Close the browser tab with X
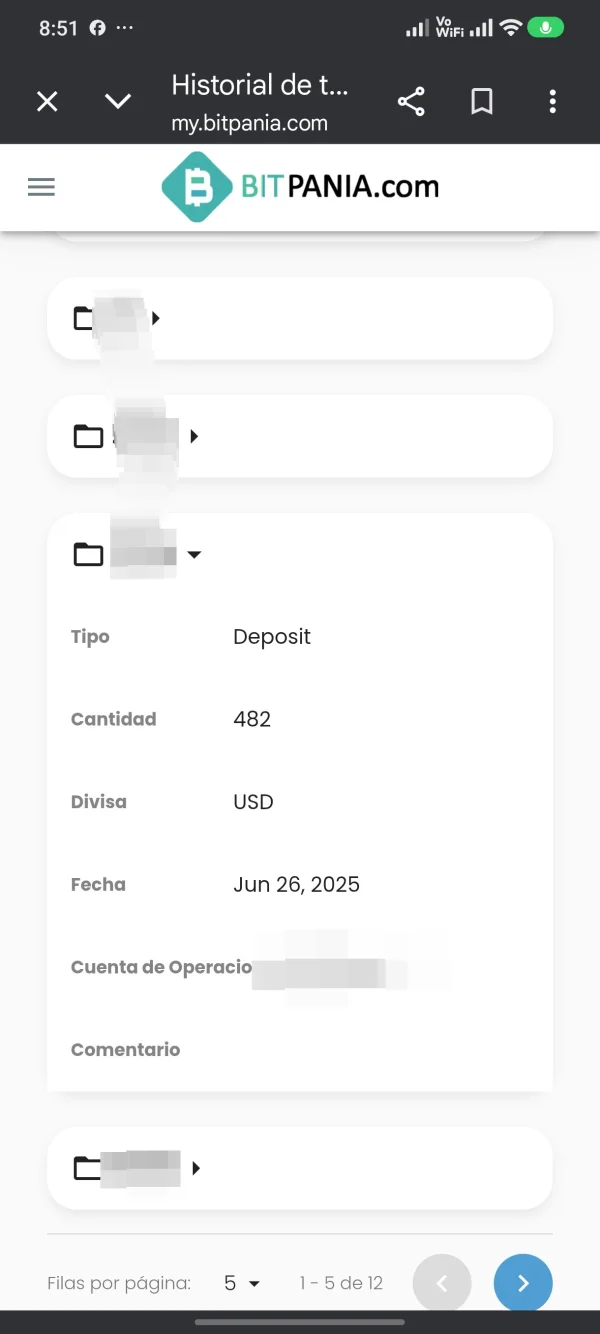600x1334 pixels. pos(47,101)
